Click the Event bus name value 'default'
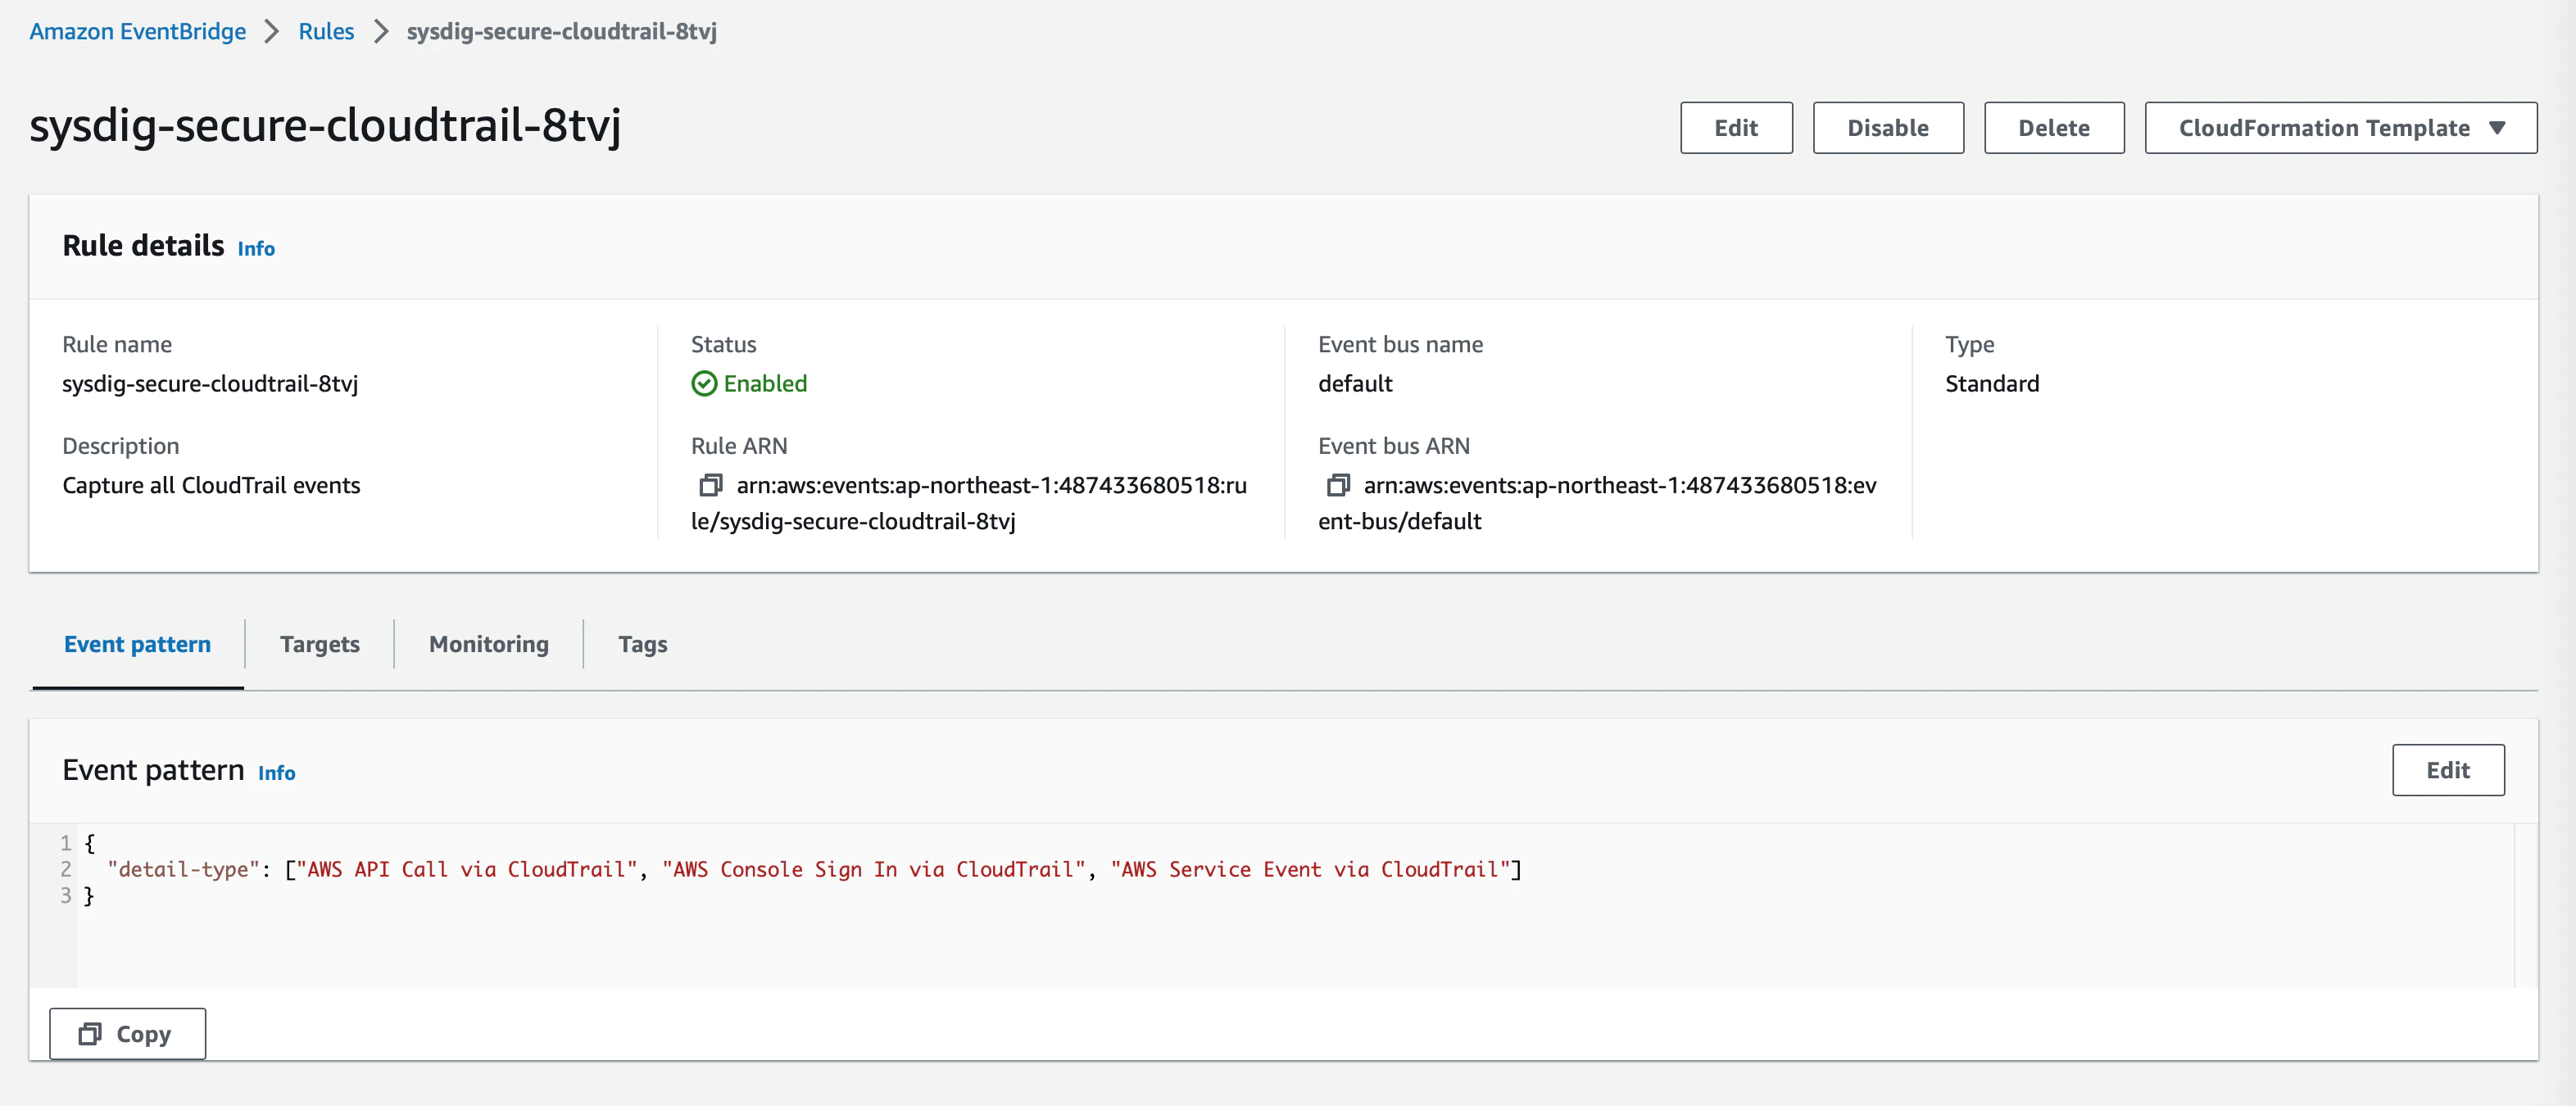Viewport: 2576px width, 1106px height. tap(1355, 384)
